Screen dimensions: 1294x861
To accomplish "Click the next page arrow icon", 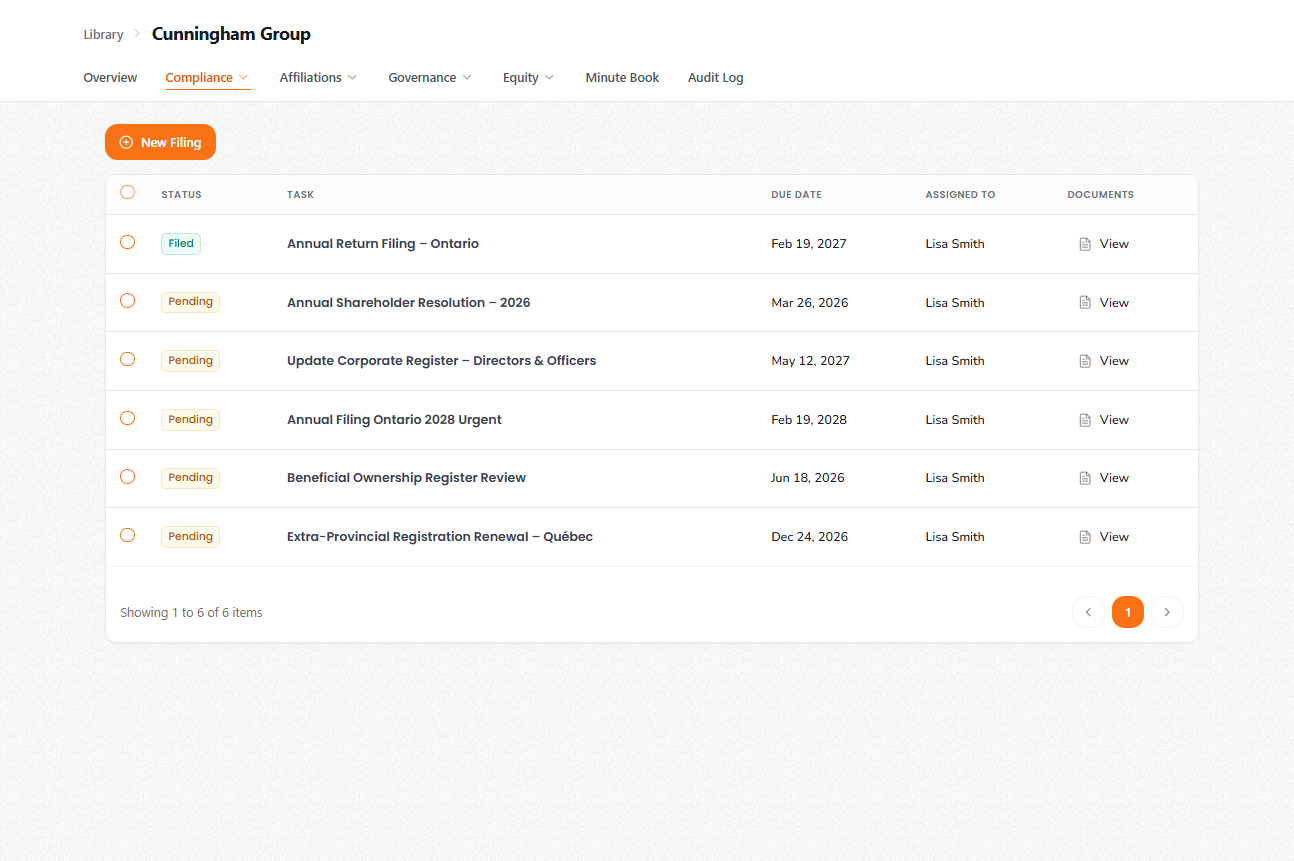I will pos(1167,611).
